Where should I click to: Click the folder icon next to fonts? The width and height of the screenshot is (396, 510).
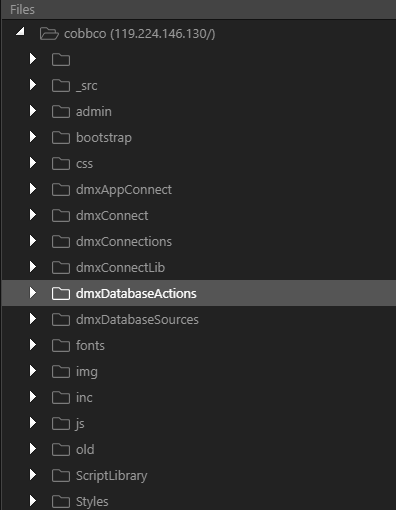[x=61, y=346]
